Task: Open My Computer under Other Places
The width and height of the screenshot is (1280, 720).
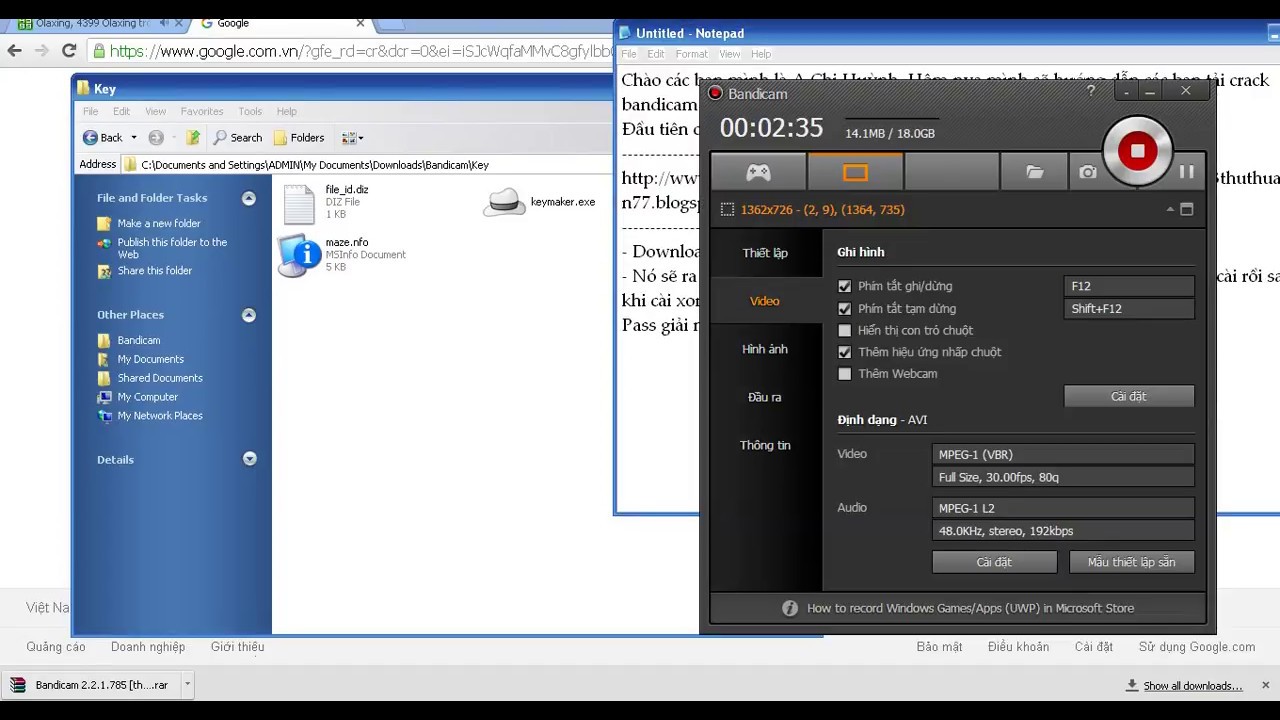Action: click(x=148, y=397)
